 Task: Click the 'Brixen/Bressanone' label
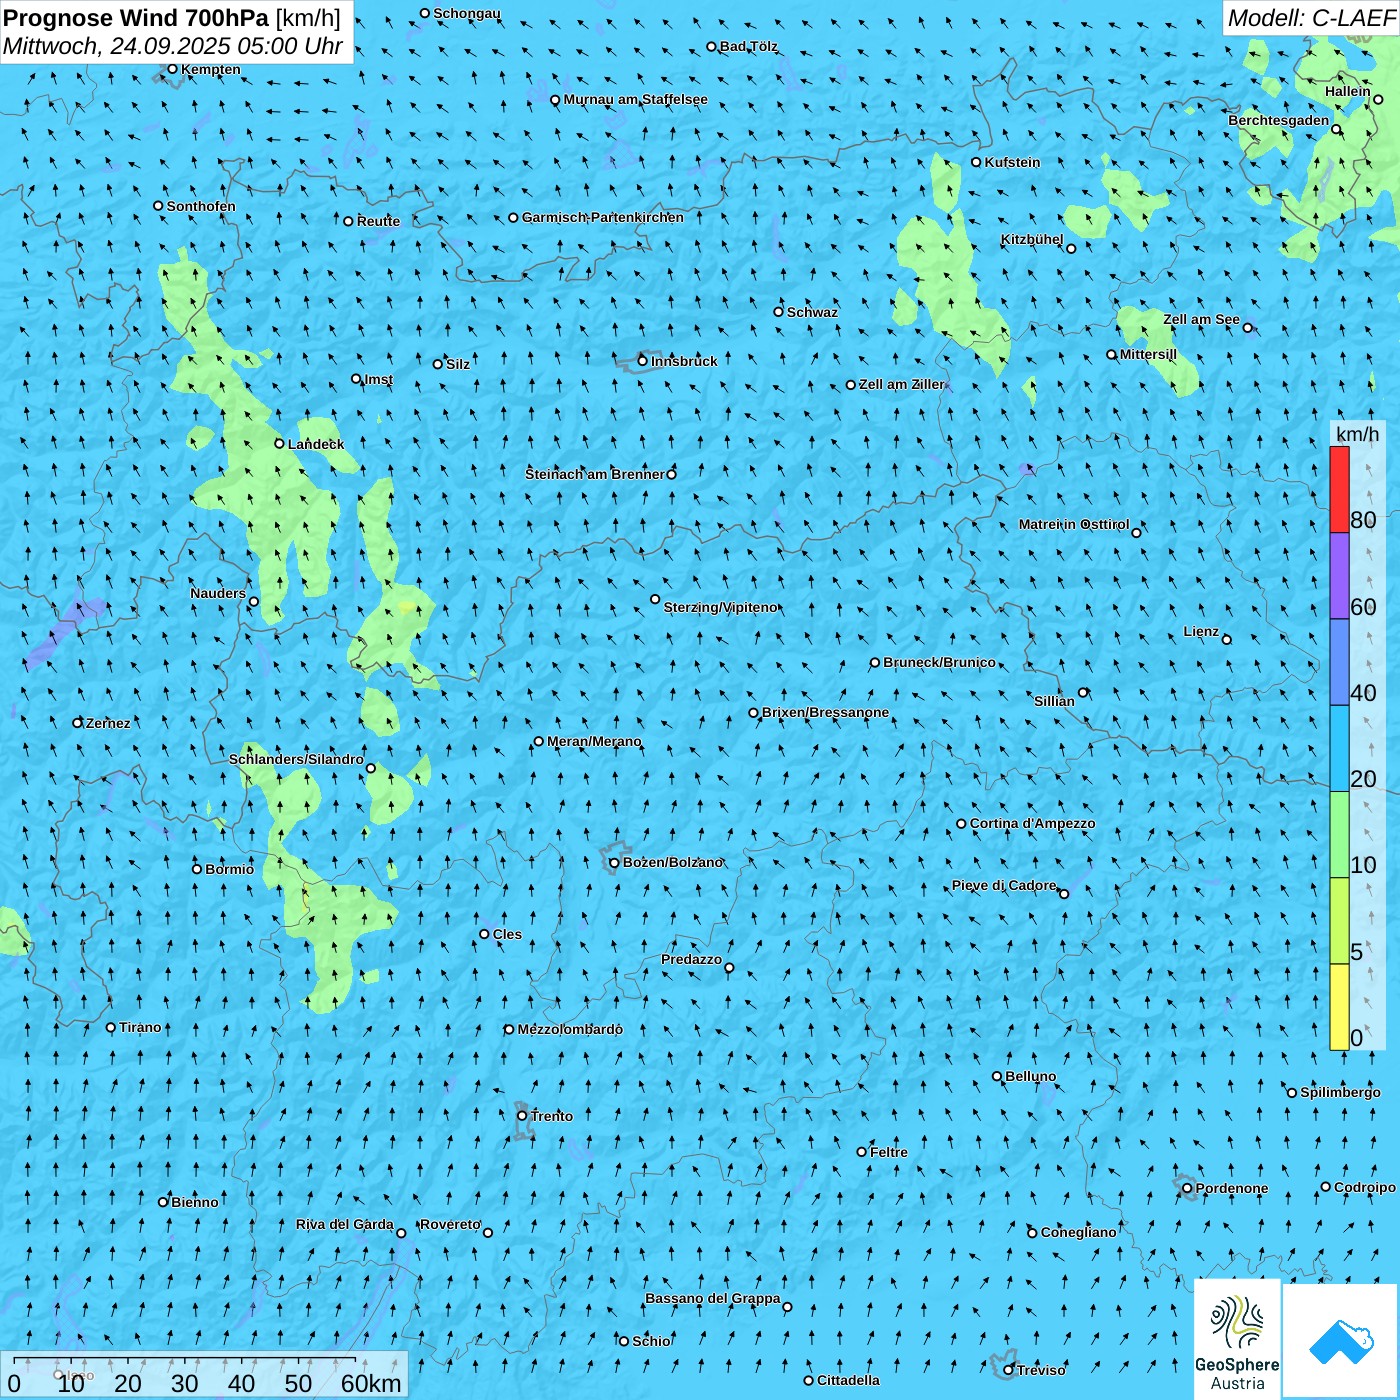[x=825, y=712]
